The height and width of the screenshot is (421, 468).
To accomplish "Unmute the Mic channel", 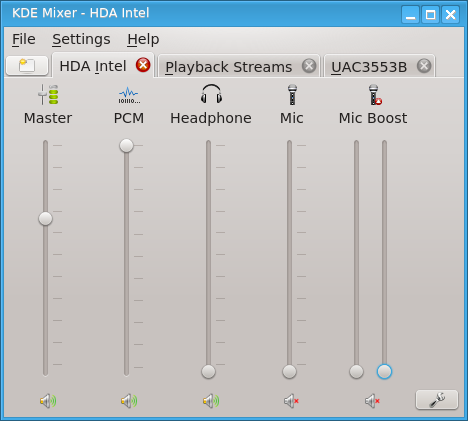I will [x=291, y=401].
